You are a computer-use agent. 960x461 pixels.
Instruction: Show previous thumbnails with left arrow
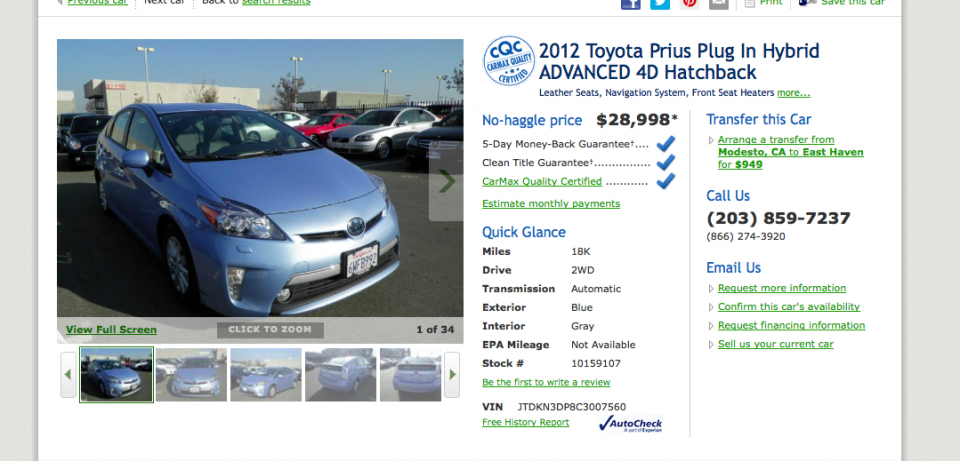68,374
